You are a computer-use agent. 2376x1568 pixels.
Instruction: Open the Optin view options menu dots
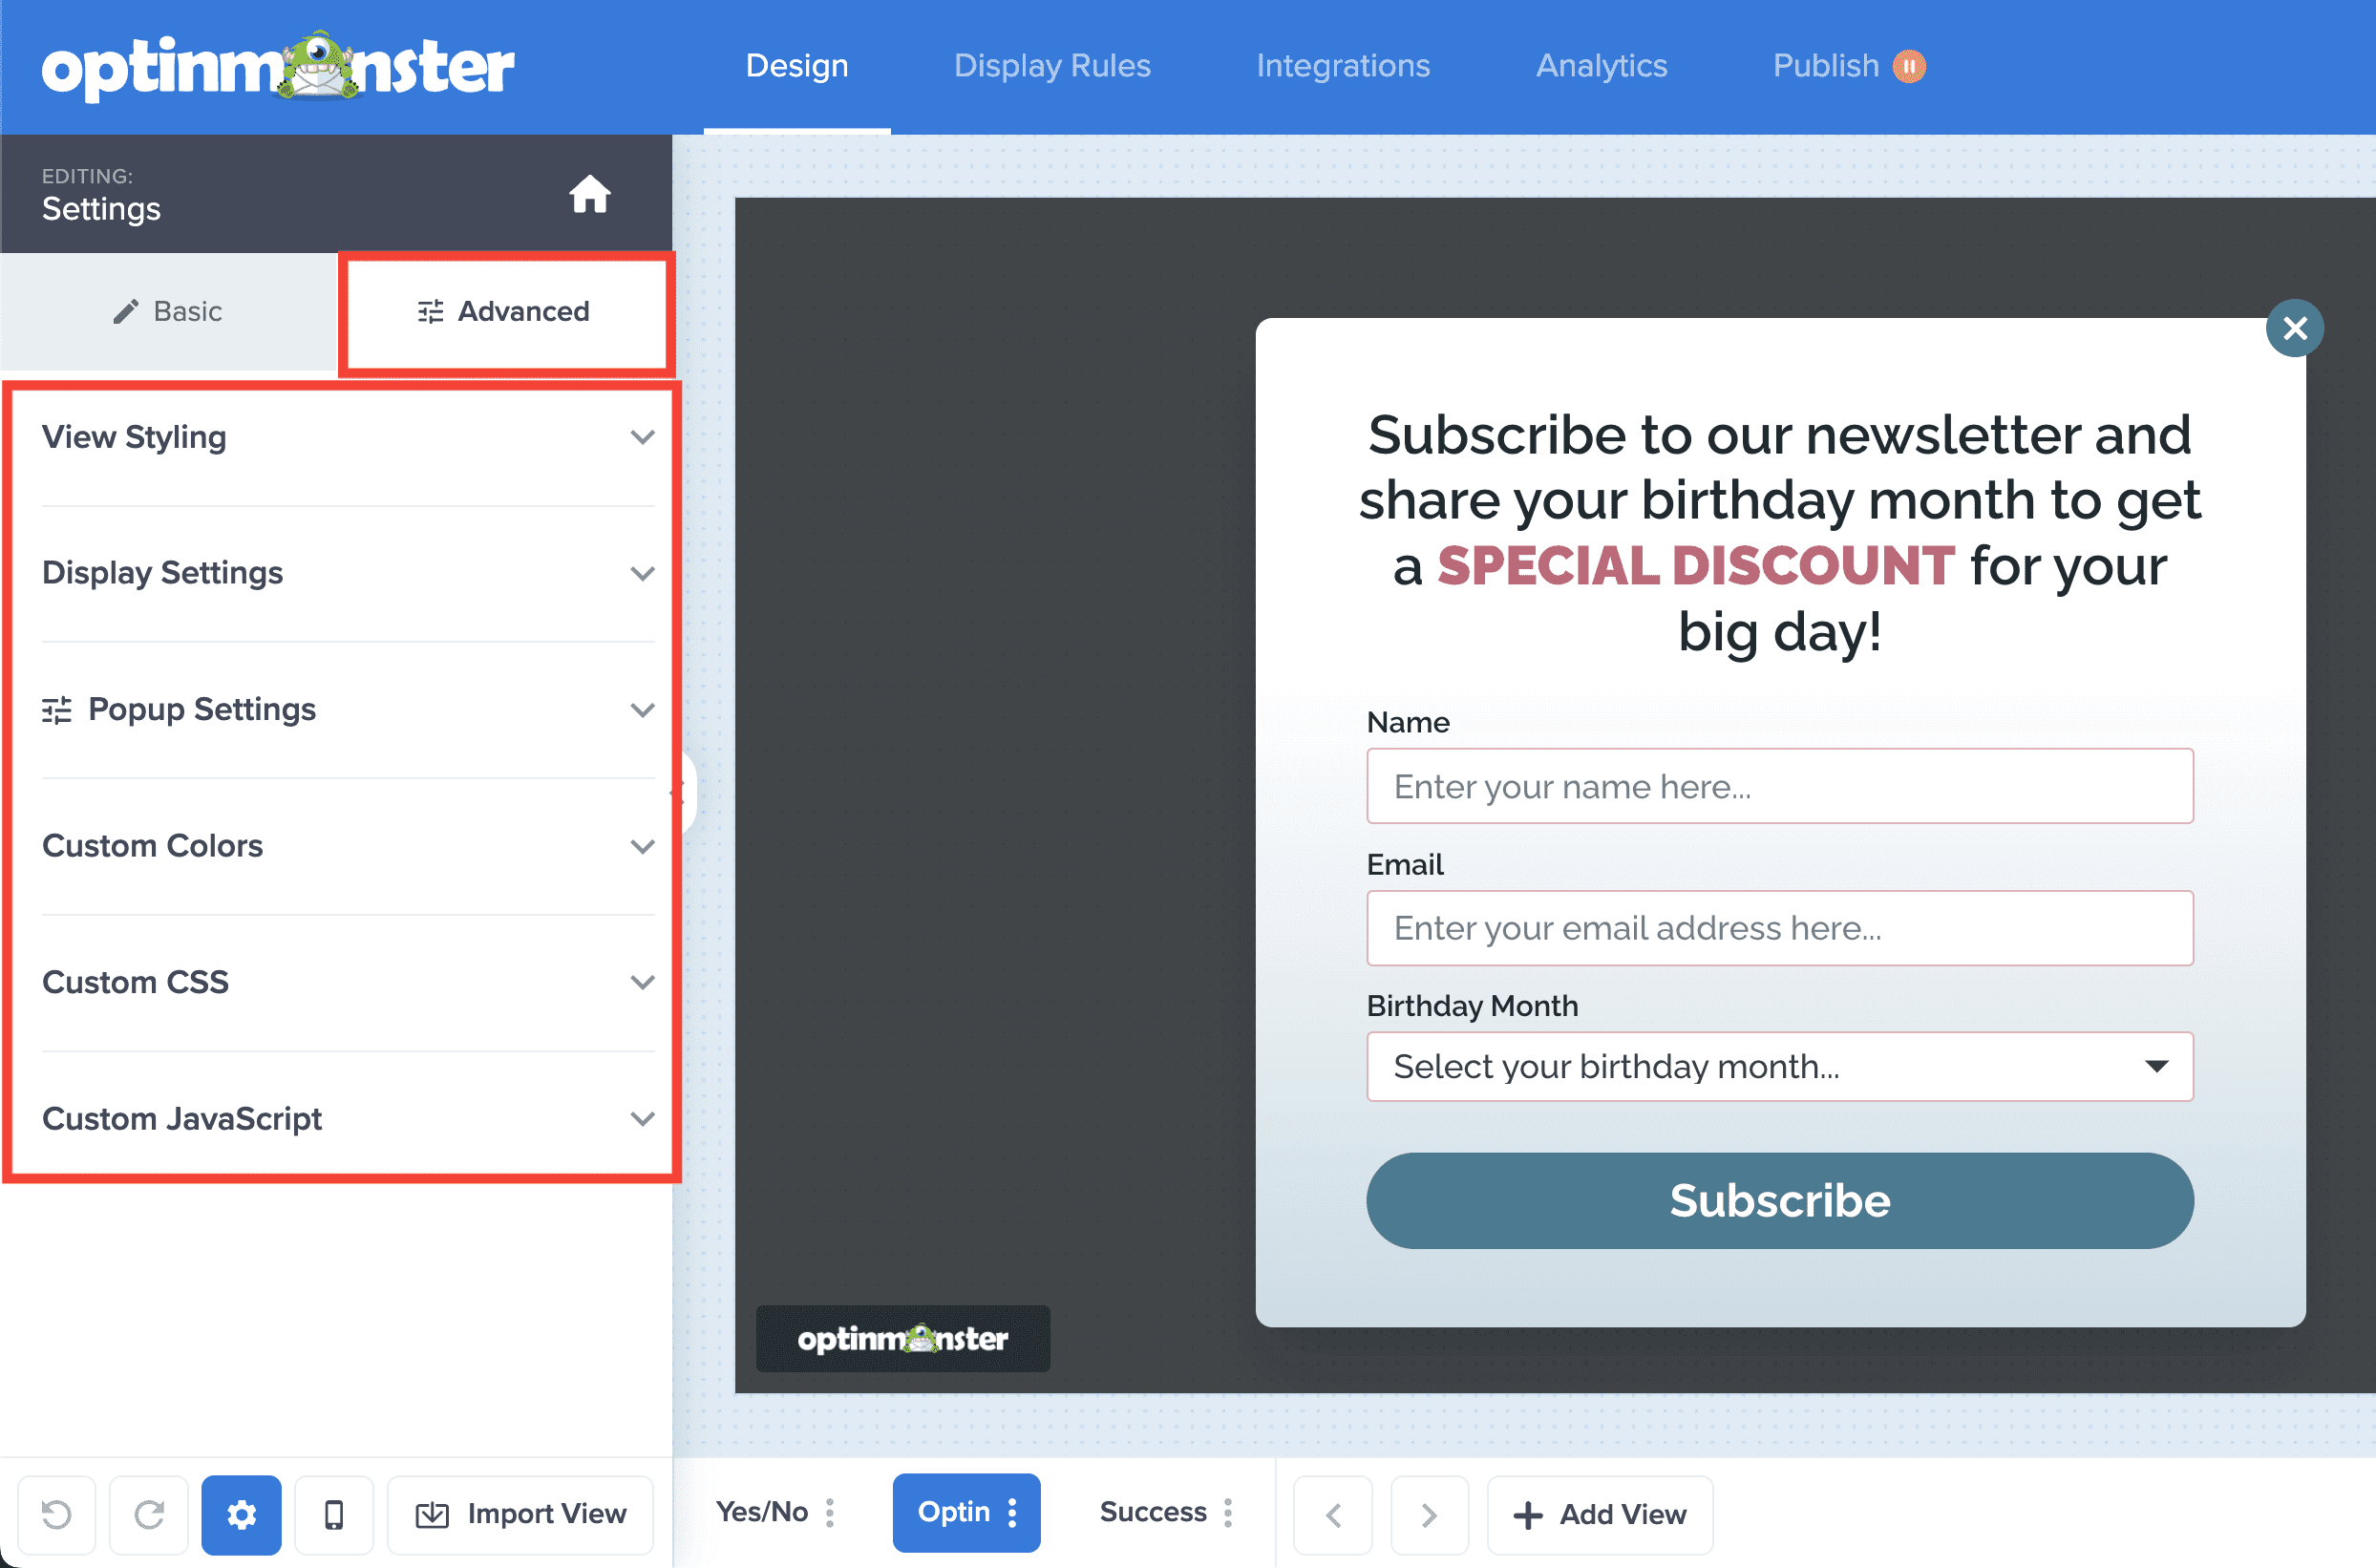pos(1013,1512)
